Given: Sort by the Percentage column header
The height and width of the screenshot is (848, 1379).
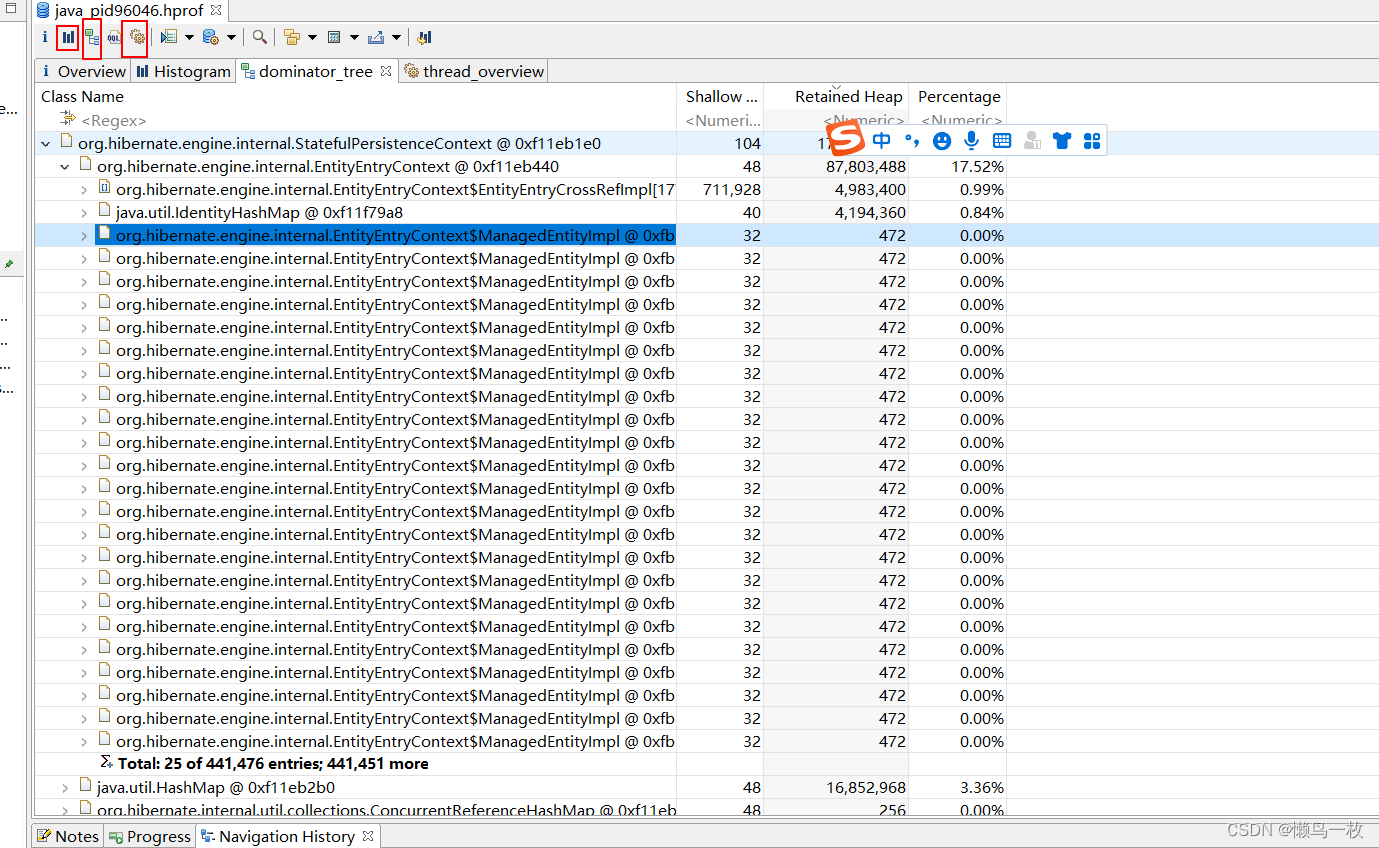Looking at the screenshot, I should [x=958, y=96].
